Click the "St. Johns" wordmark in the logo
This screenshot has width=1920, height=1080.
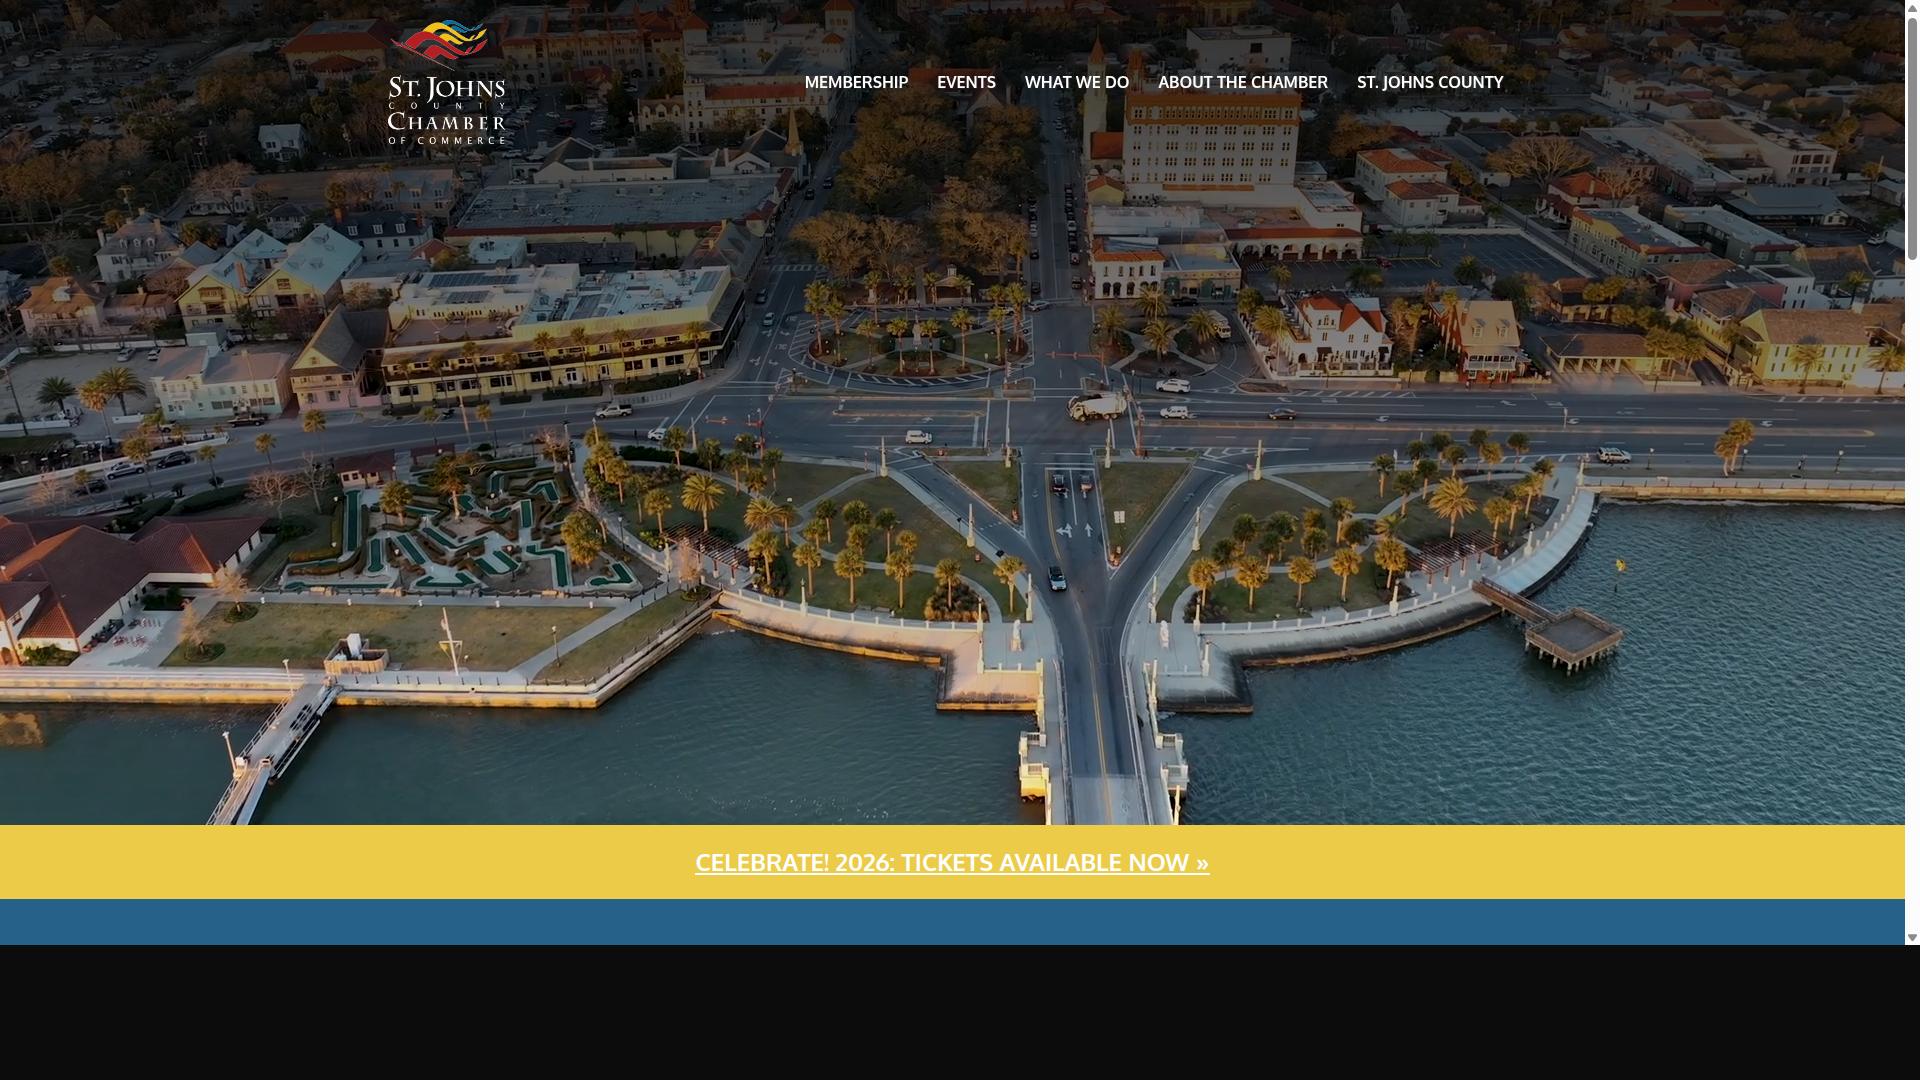(446, 89)
